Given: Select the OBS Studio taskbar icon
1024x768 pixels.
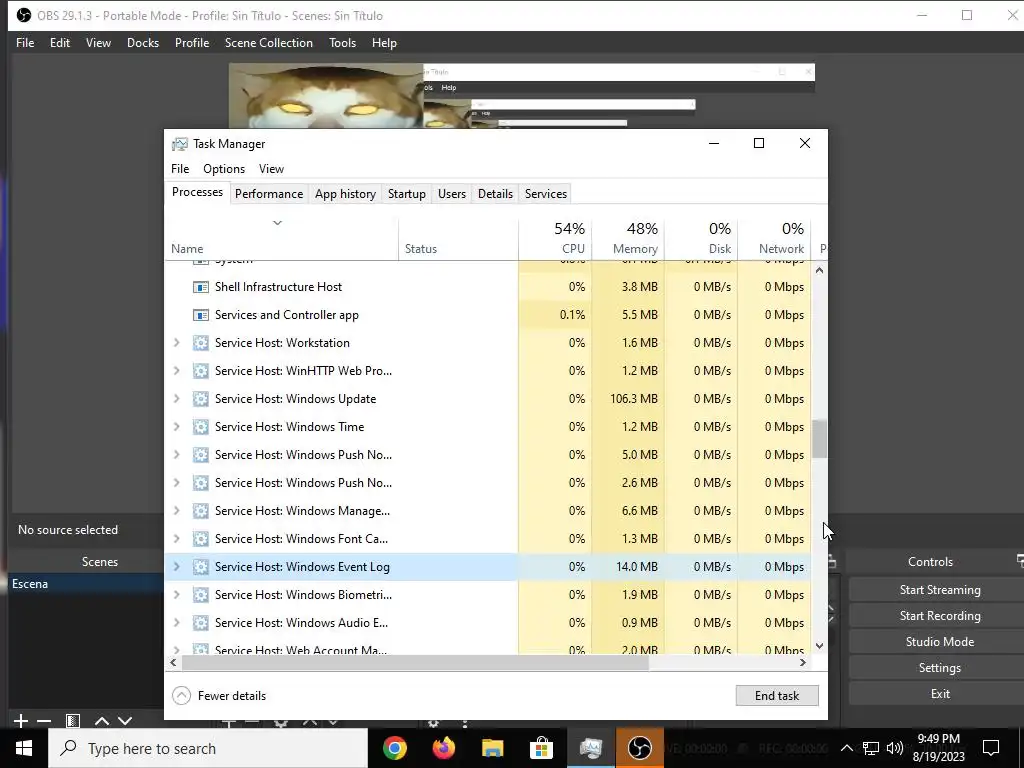Looking at the screenshot, I should 639,748.
